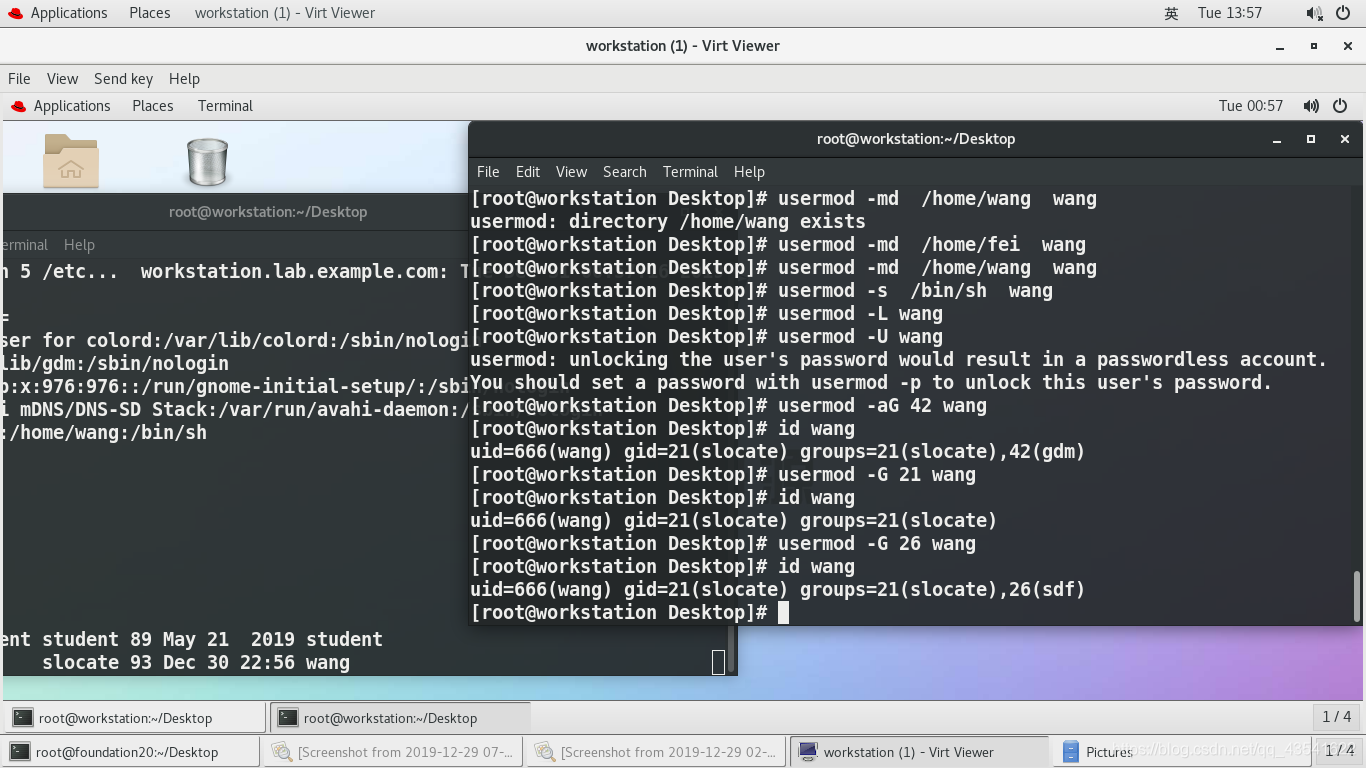Open Virt Viewer Send key menu

123,79
